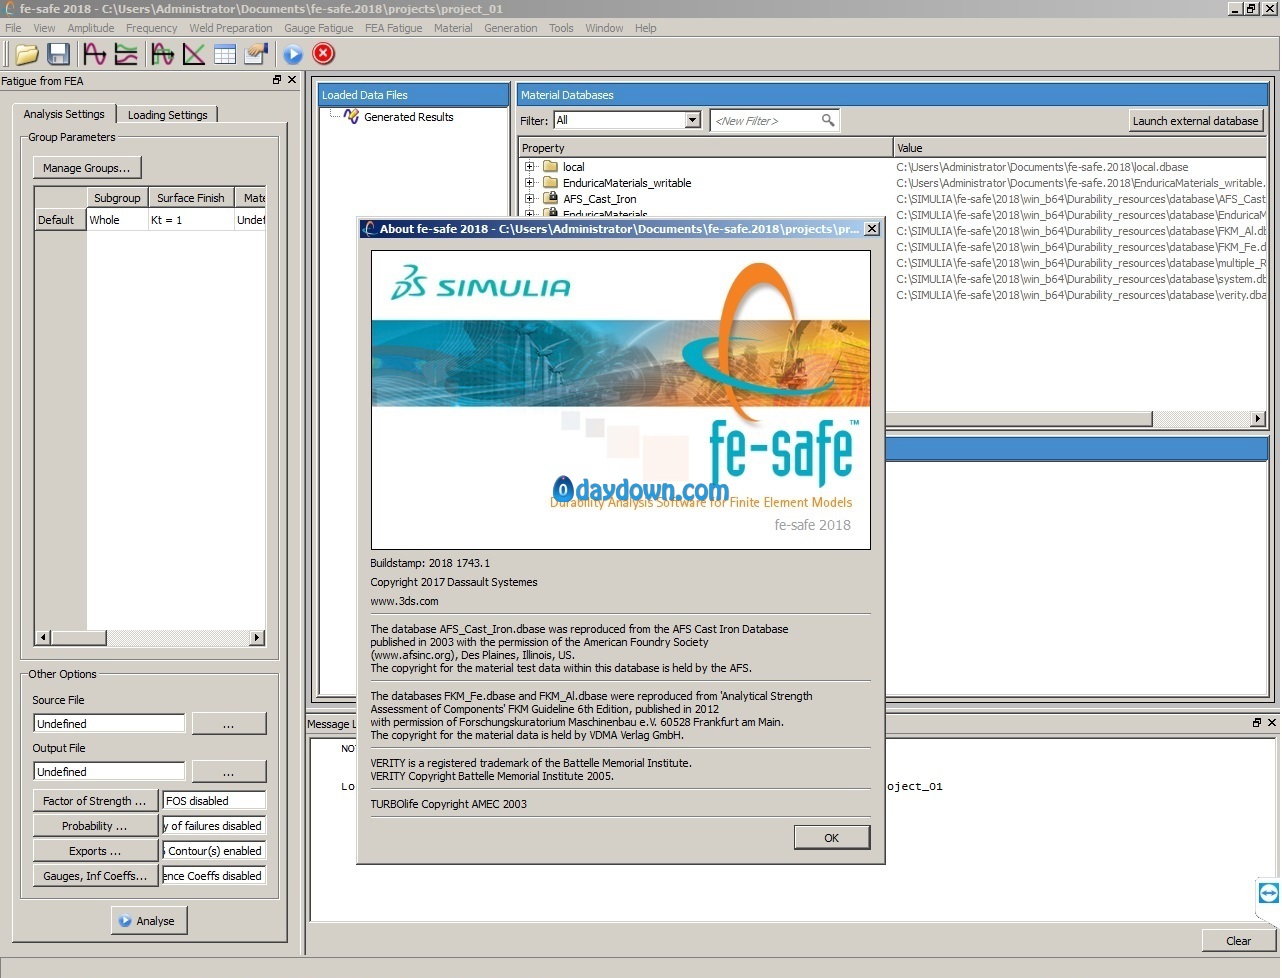Float the Fatigue from FEA panel
This screenshot has width=1282, height=978.
(x=277, y=80)
